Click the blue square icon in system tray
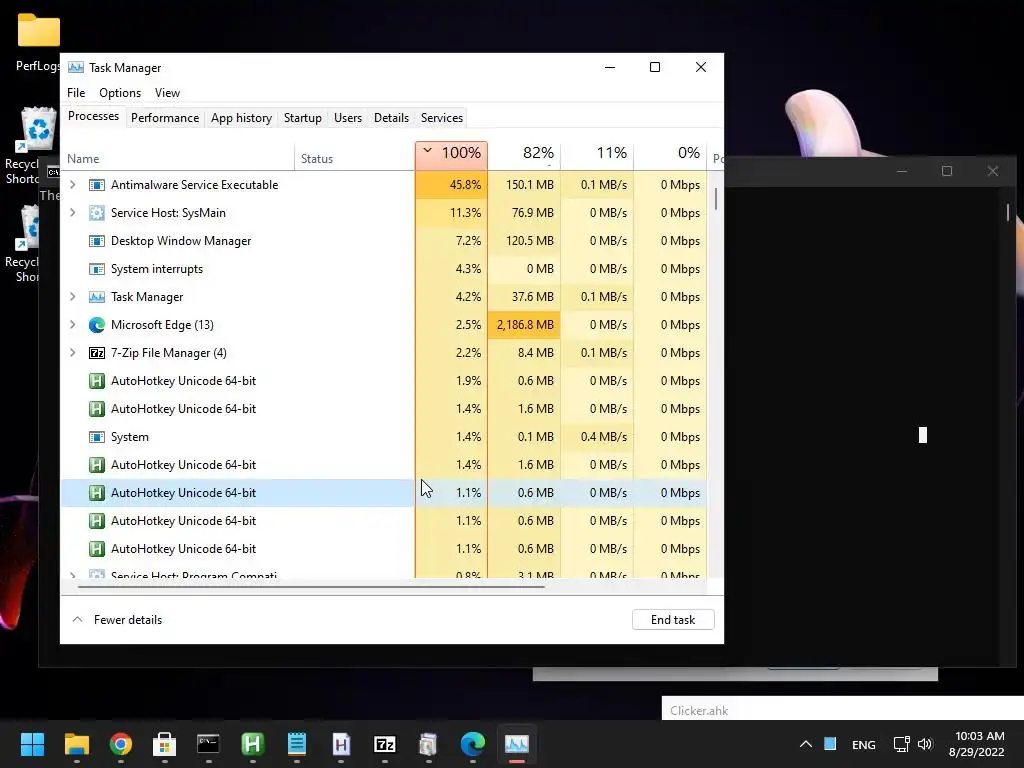1024x768 pixels. click(830, 744)
